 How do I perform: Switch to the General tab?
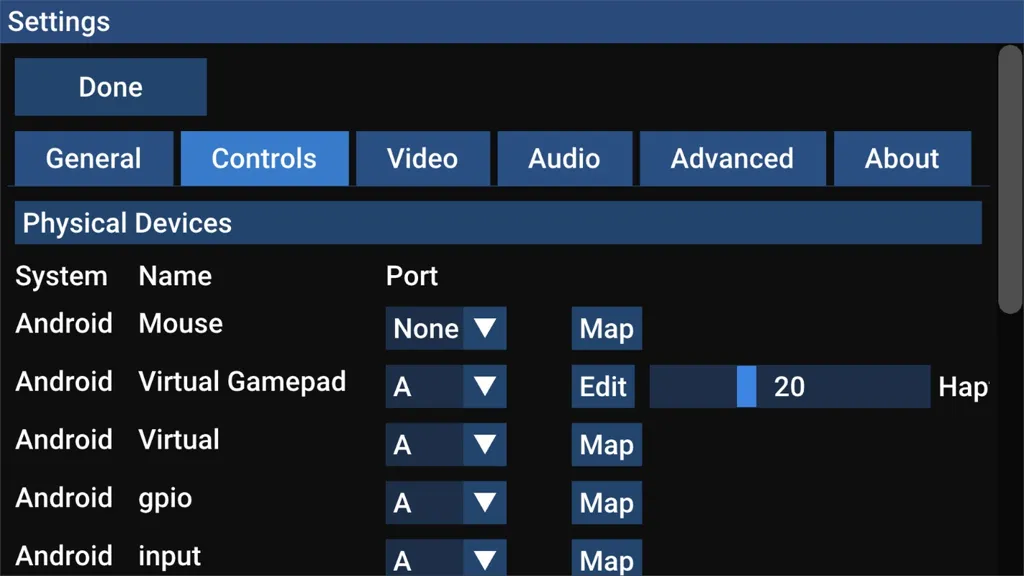coord(94,159)
